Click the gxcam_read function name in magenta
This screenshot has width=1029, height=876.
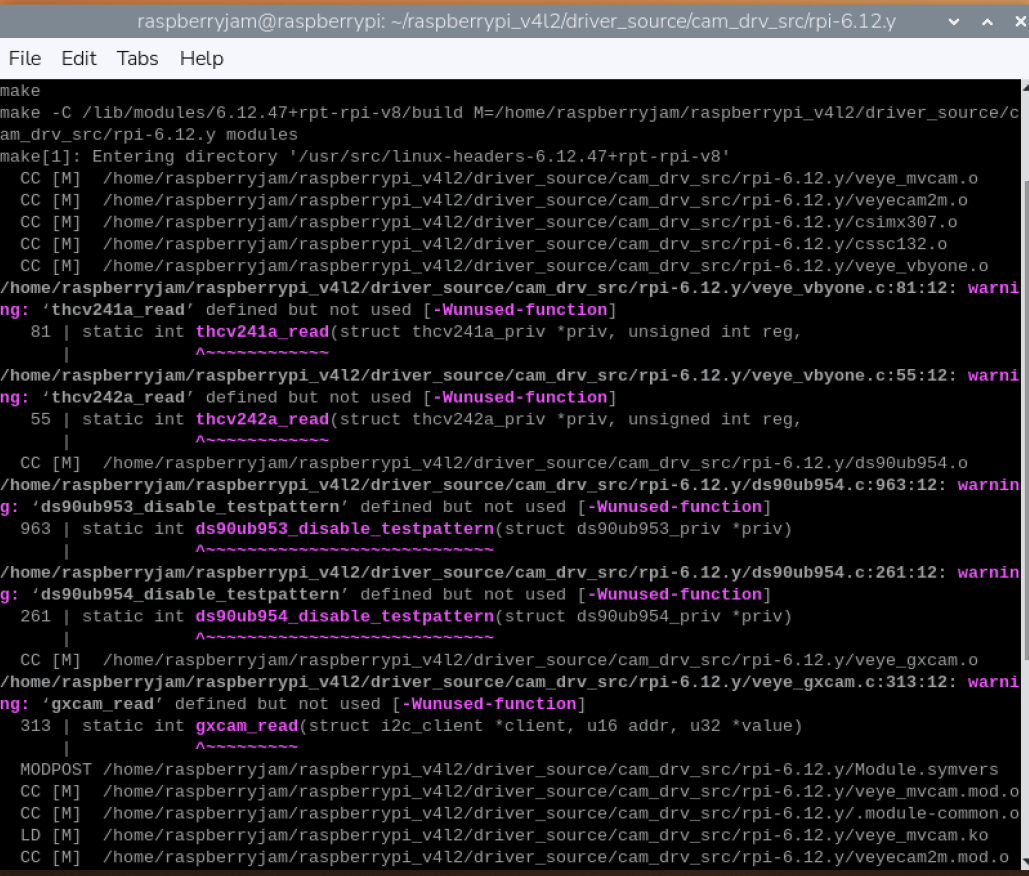(247, 726)
